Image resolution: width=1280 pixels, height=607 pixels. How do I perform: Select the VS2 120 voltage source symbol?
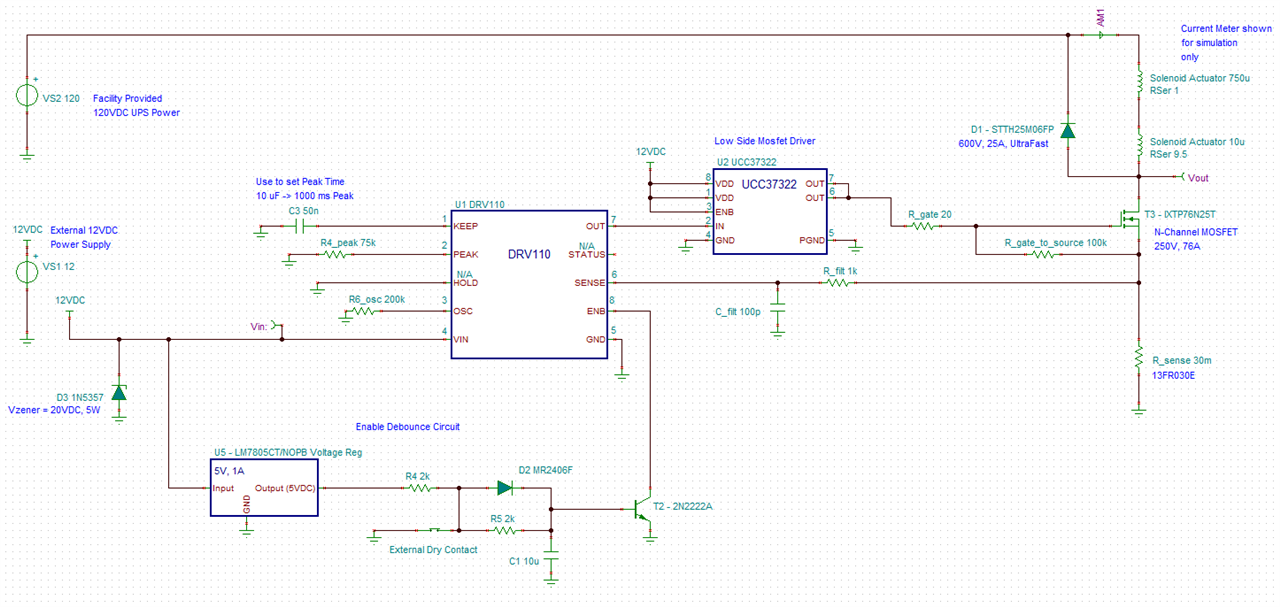[27, 97]
